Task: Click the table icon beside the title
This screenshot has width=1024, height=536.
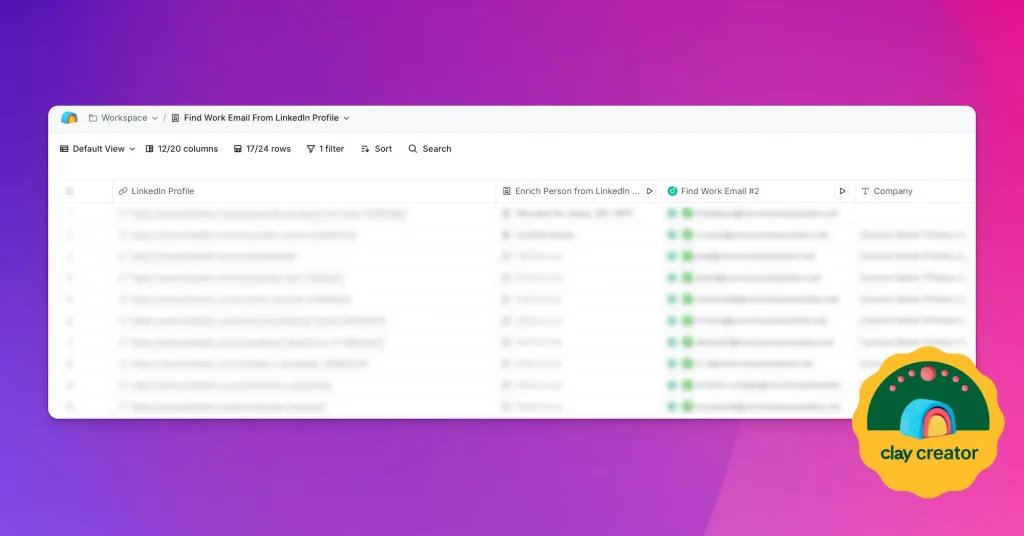Action: tap(175, 118)
